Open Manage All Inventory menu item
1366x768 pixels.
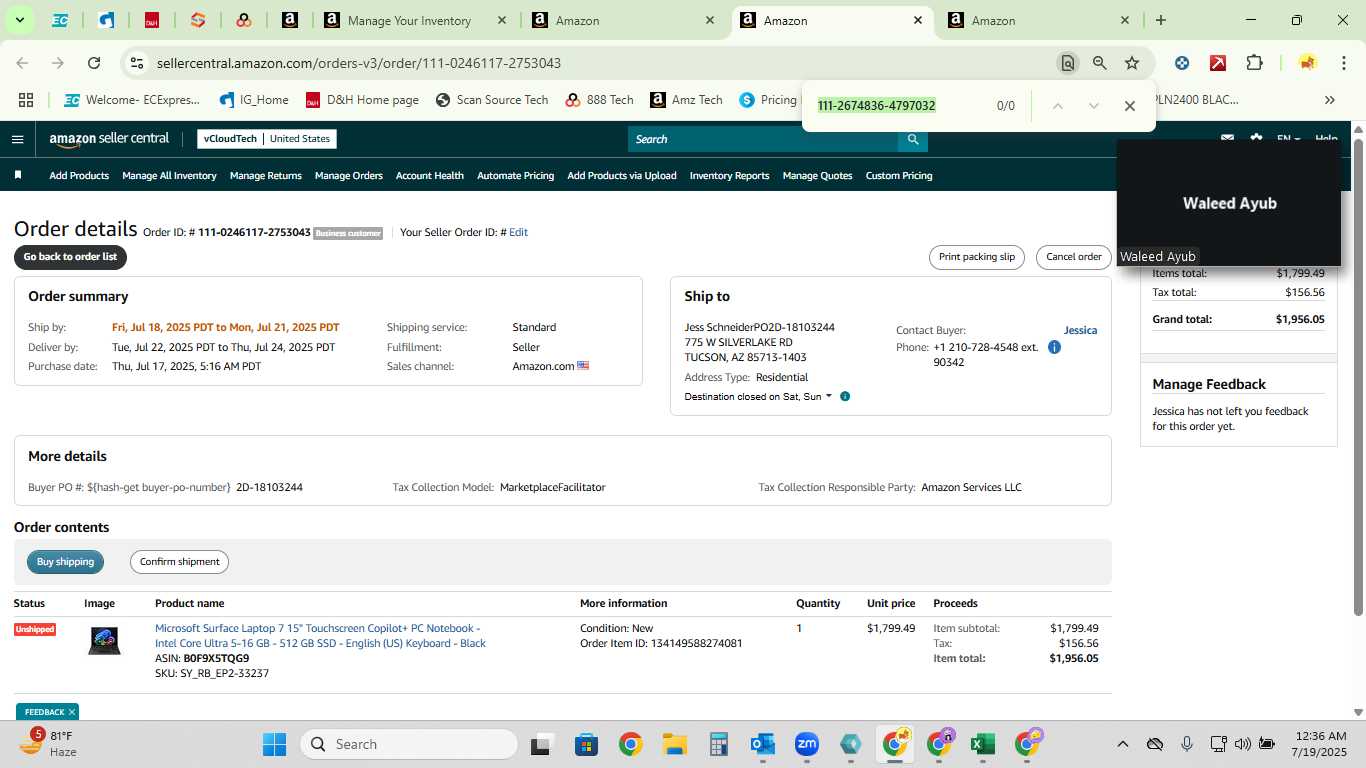(169, 175)
